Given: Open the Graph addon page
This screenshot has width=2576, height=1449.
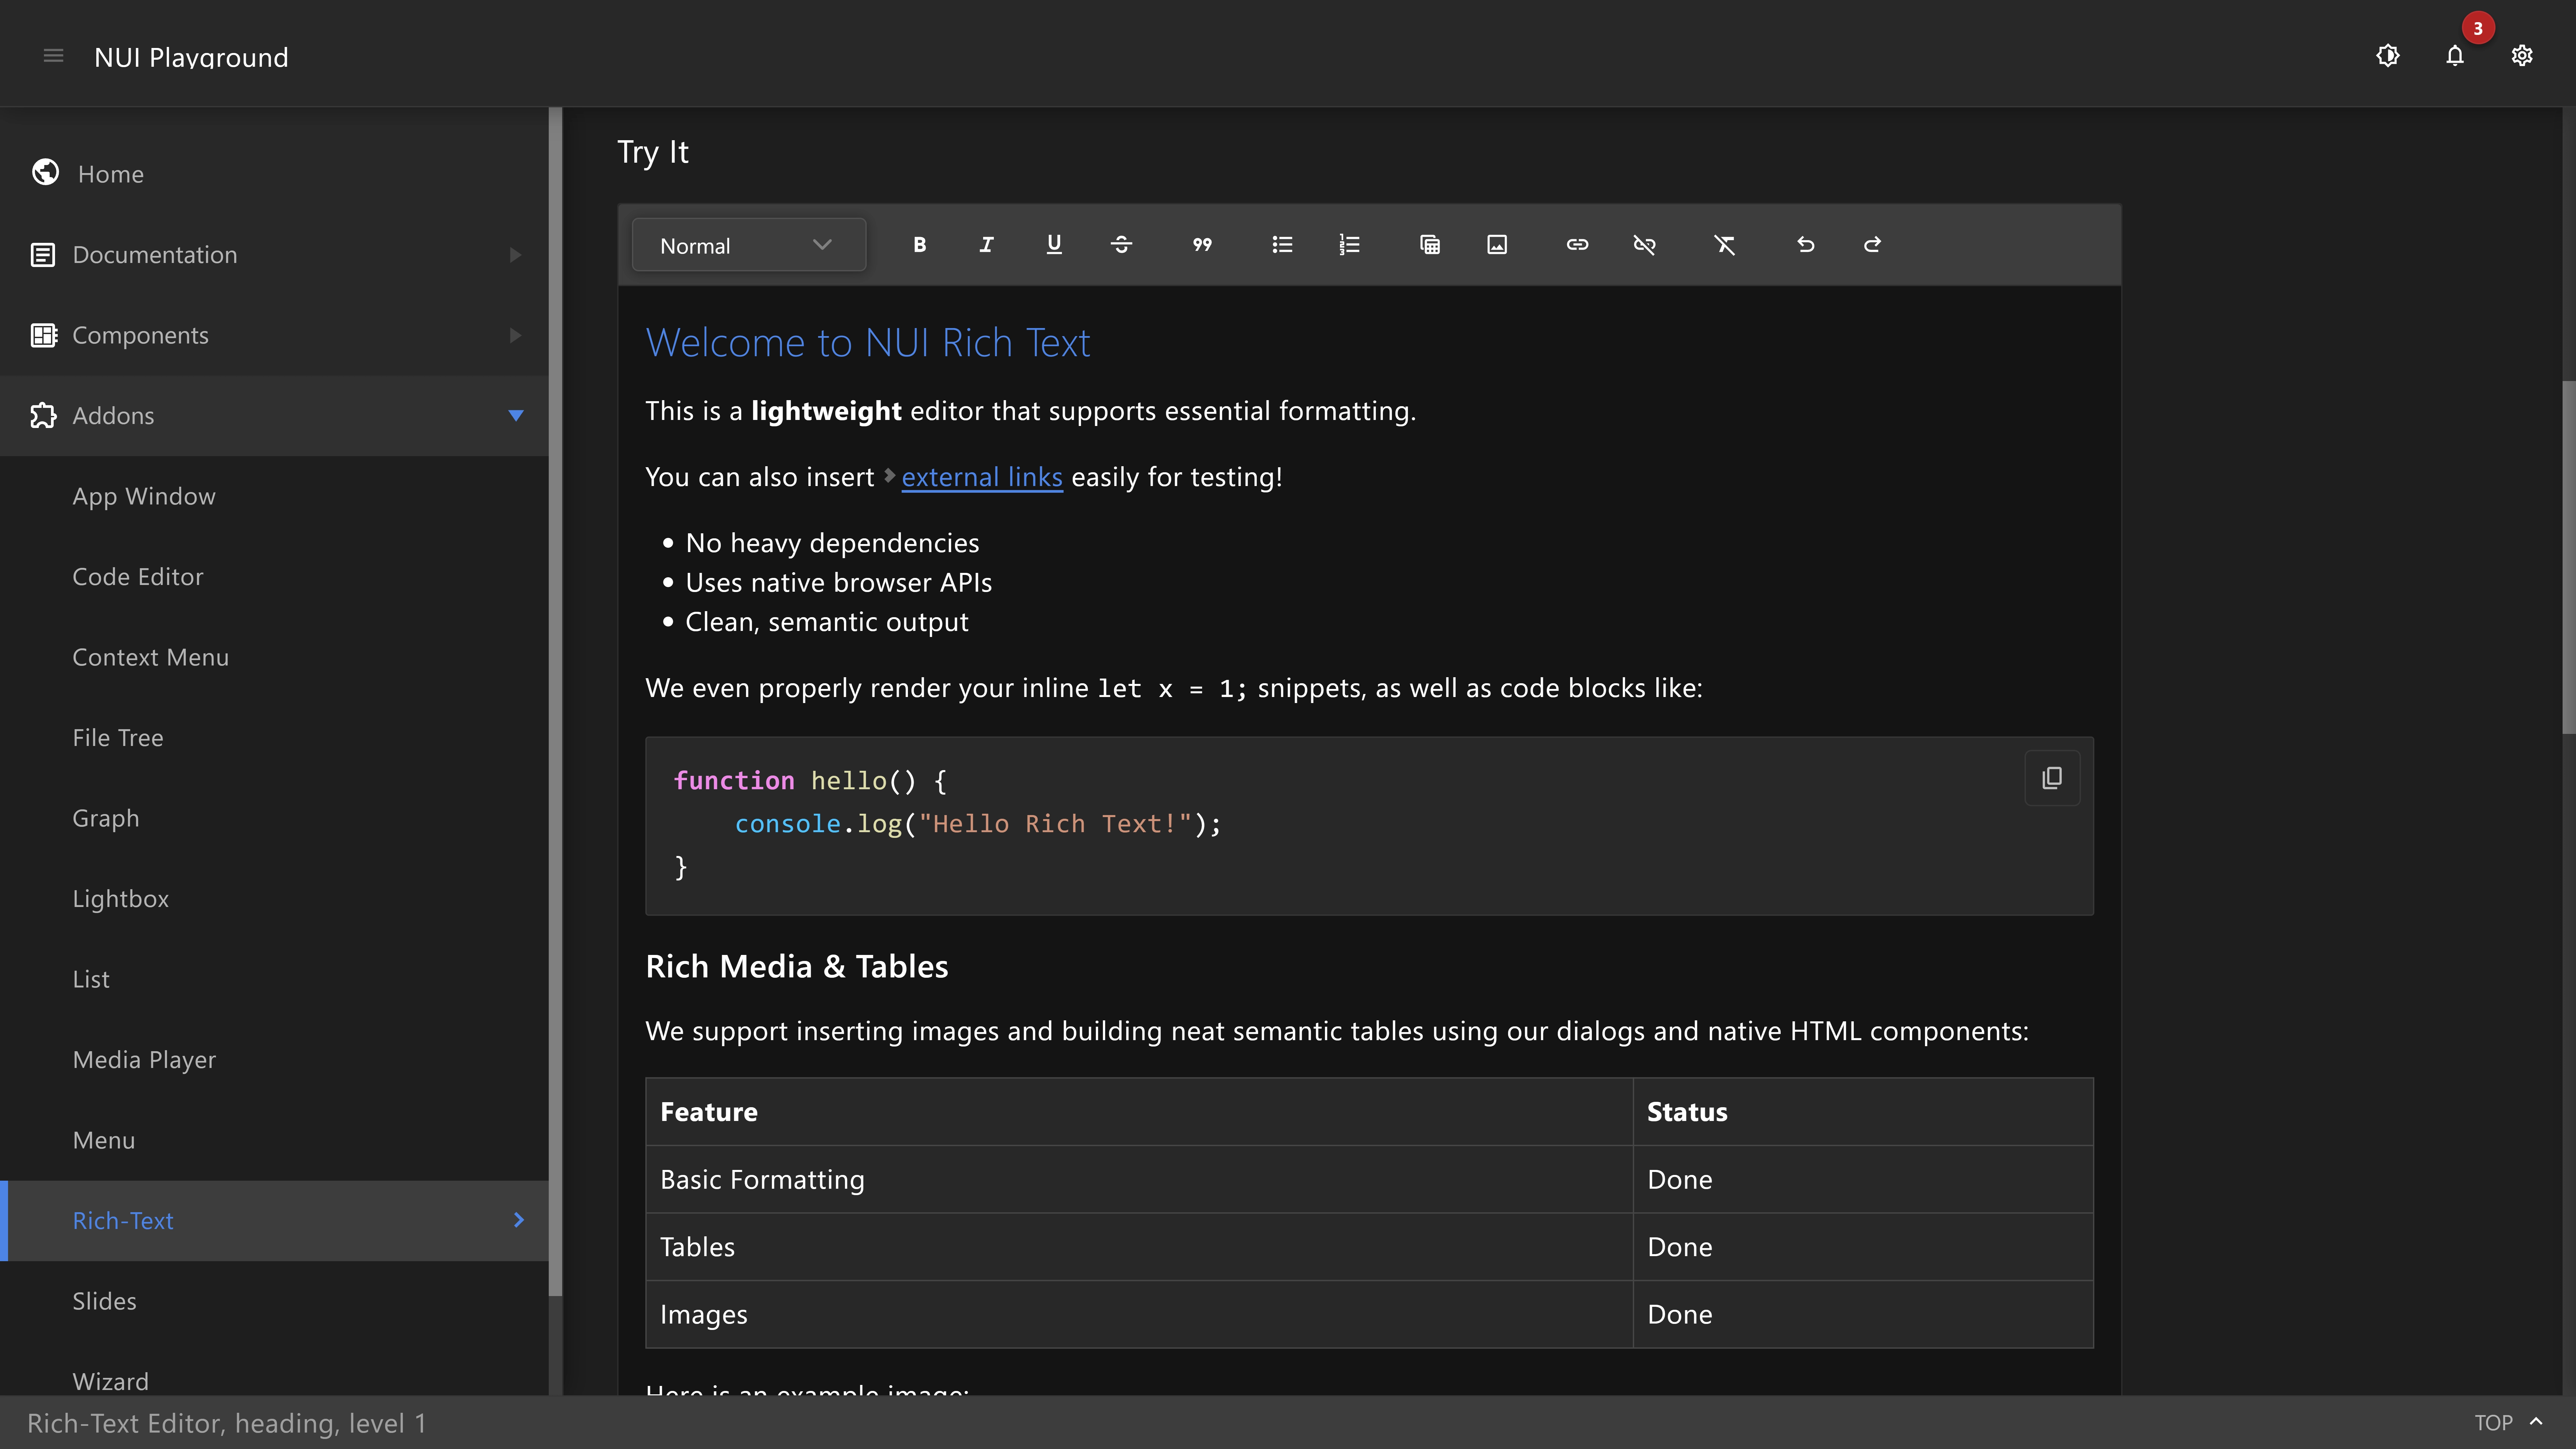Looking at the screenshot, I should (274, 818).
